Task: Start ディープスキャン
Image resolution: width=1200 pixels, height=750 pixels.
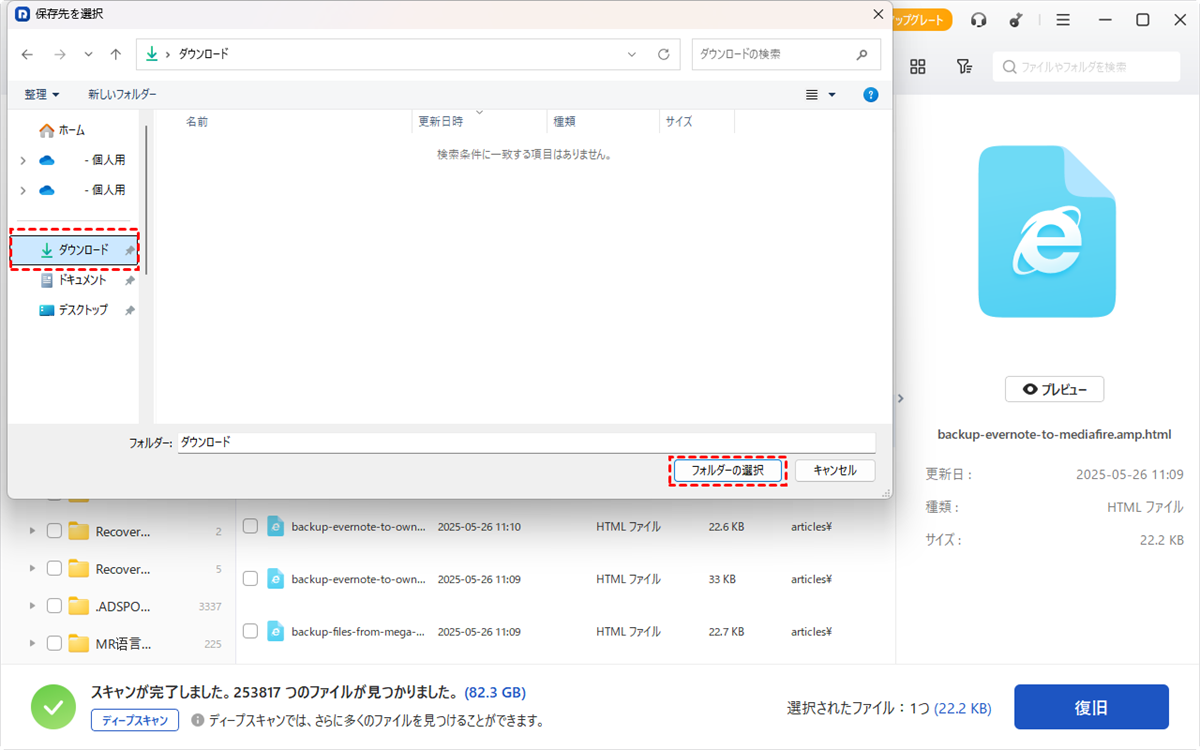Action: pos(135,720)
